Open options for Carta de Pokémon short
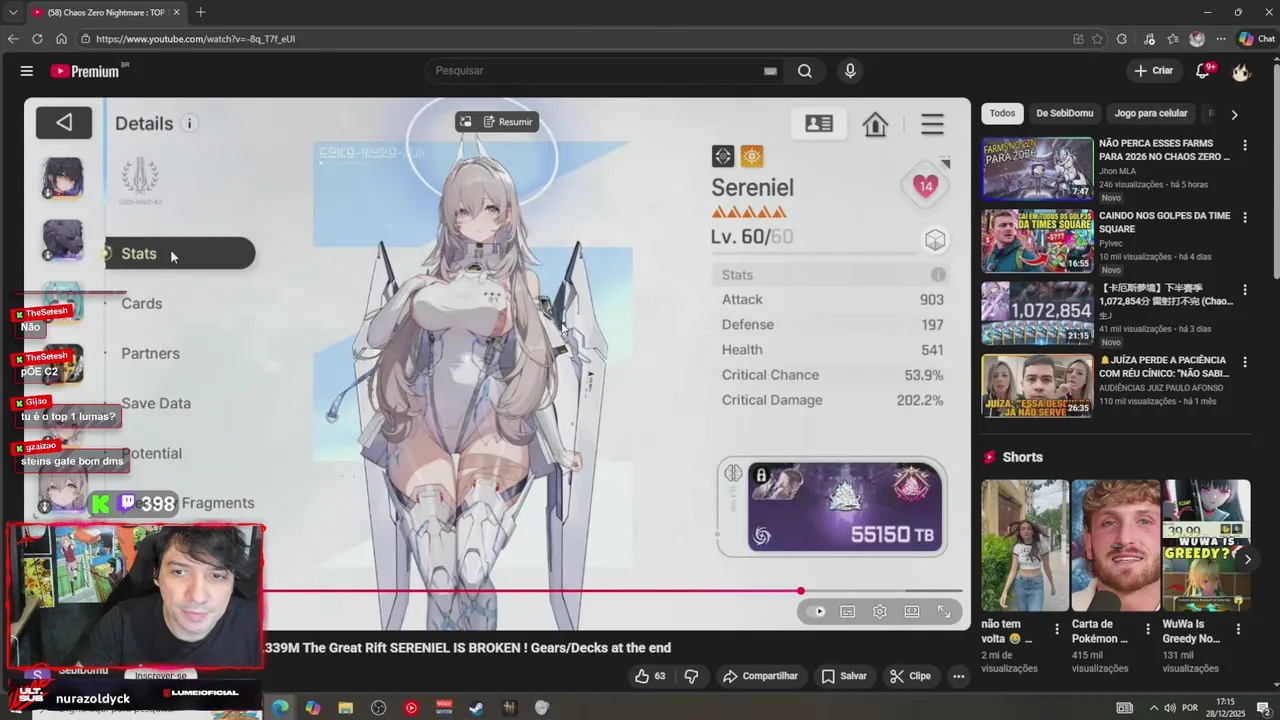 [x=1147, y=629]
